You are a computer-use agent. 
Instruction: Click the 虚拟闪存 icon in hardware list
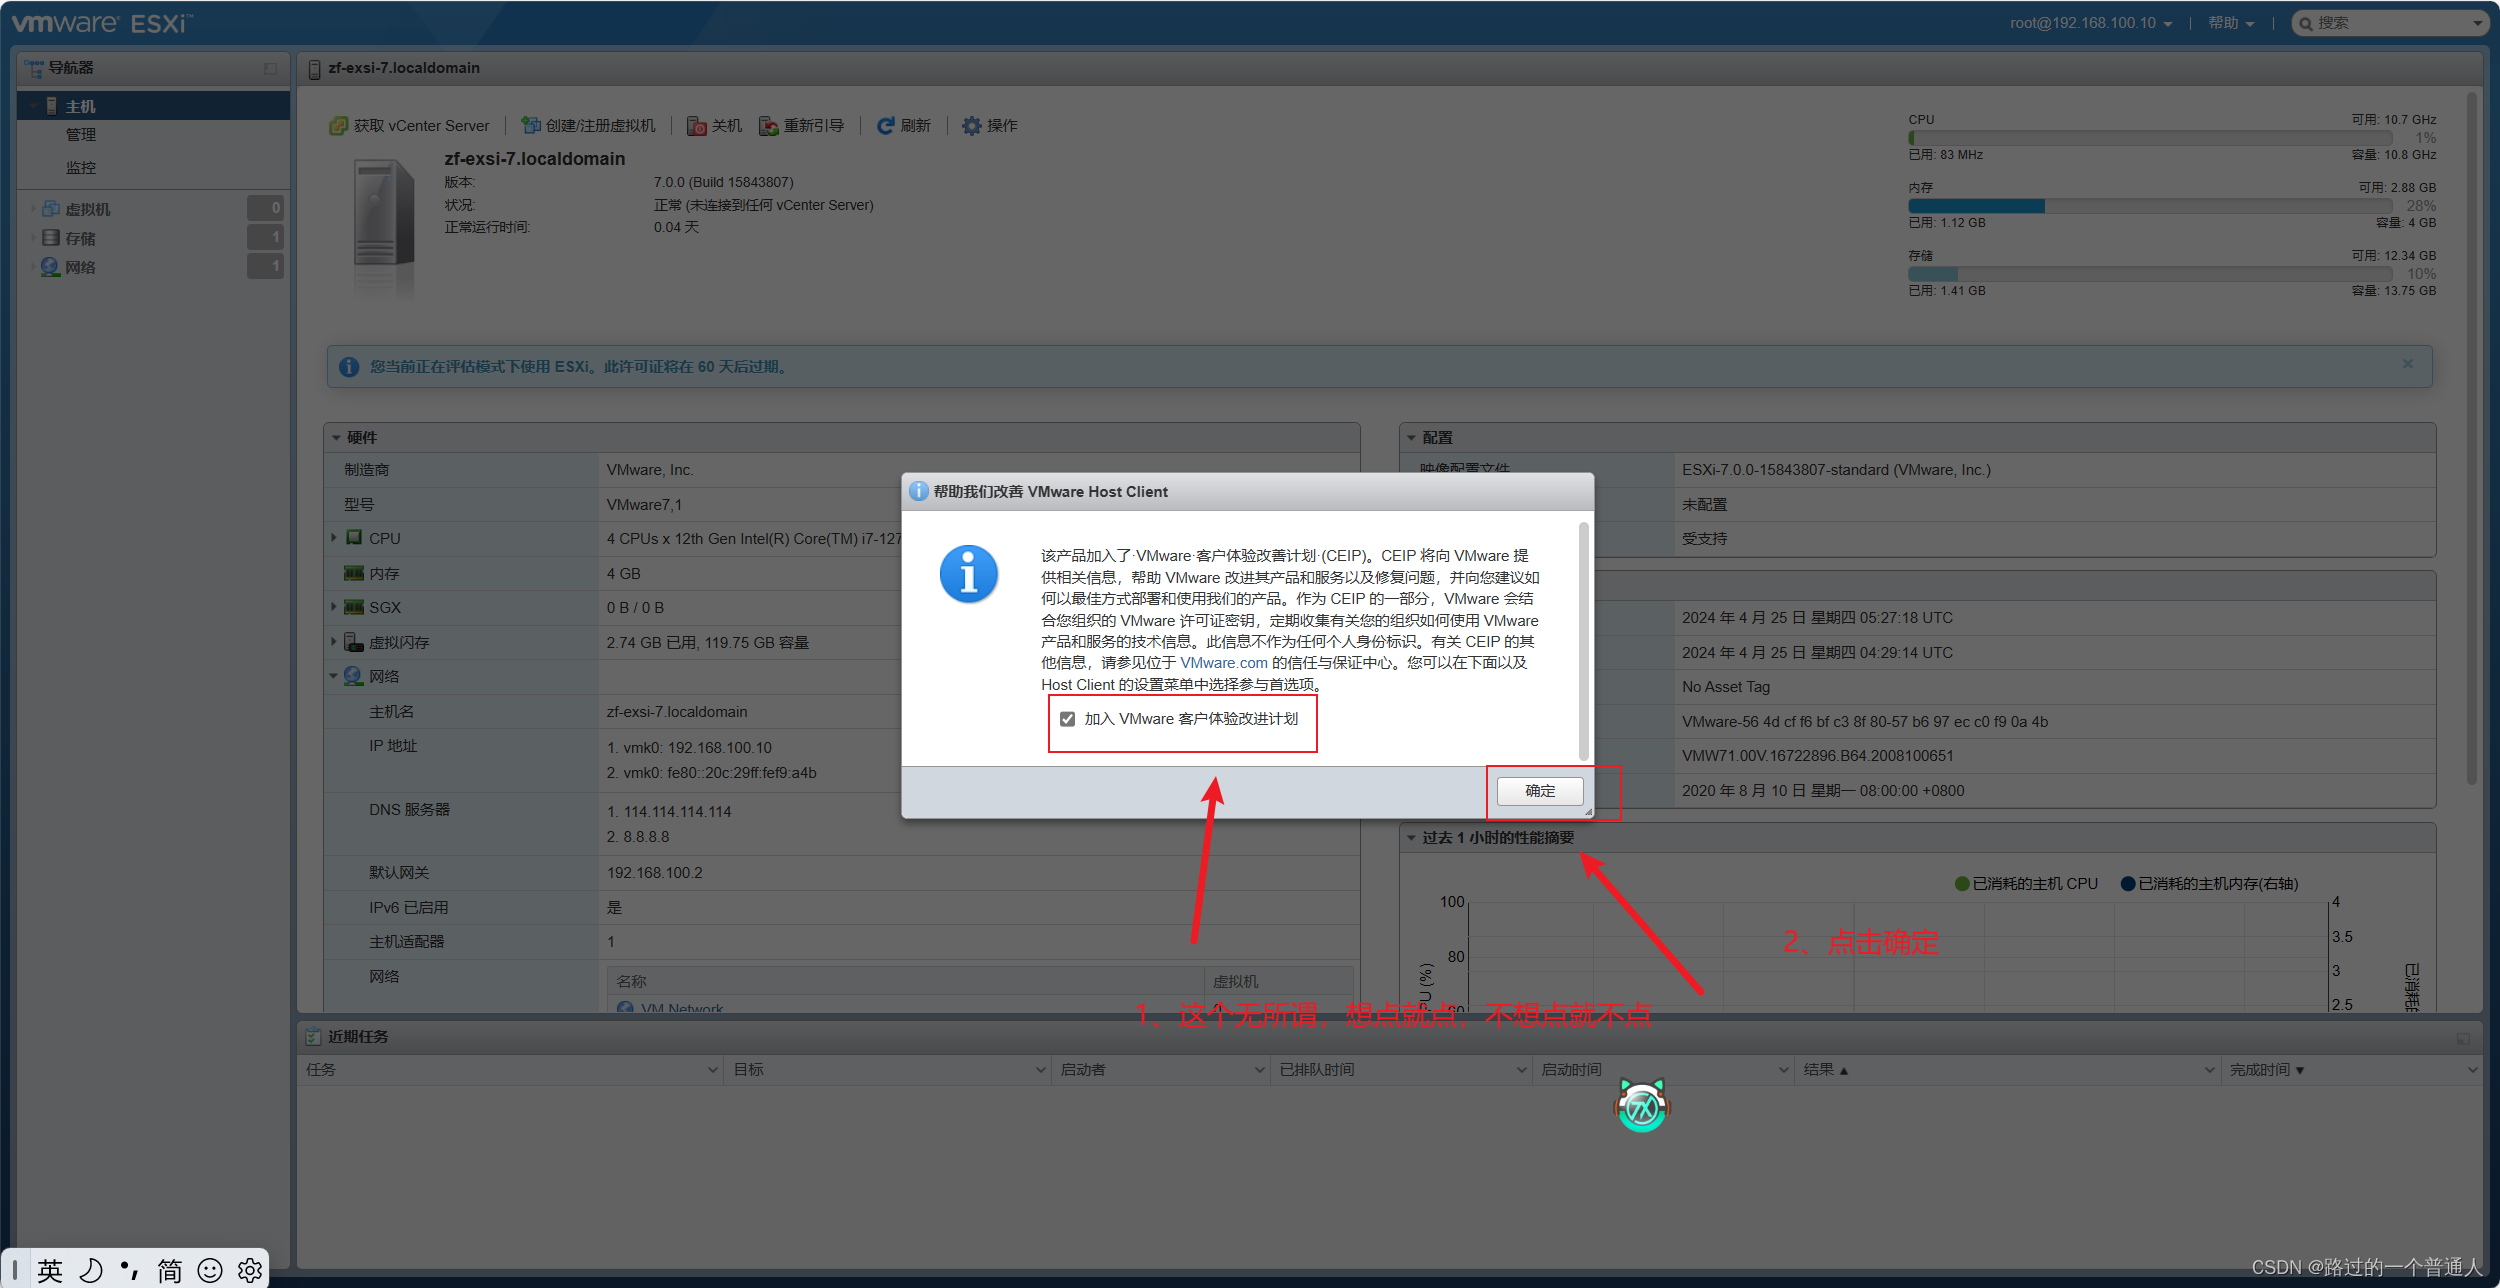pyautogui.click(x=354, y=642)
